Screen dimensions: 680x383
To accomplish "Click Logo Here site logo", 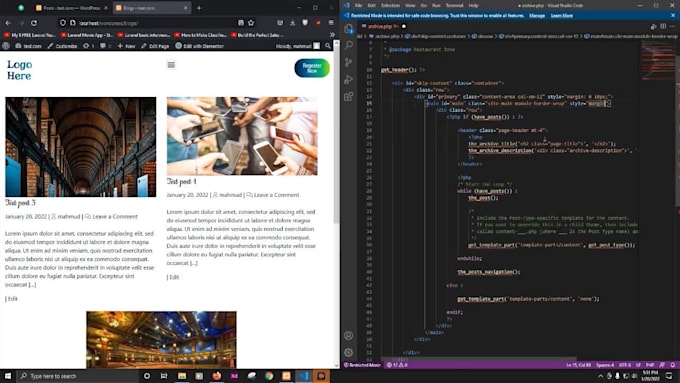I will click(x=20, y=70).
